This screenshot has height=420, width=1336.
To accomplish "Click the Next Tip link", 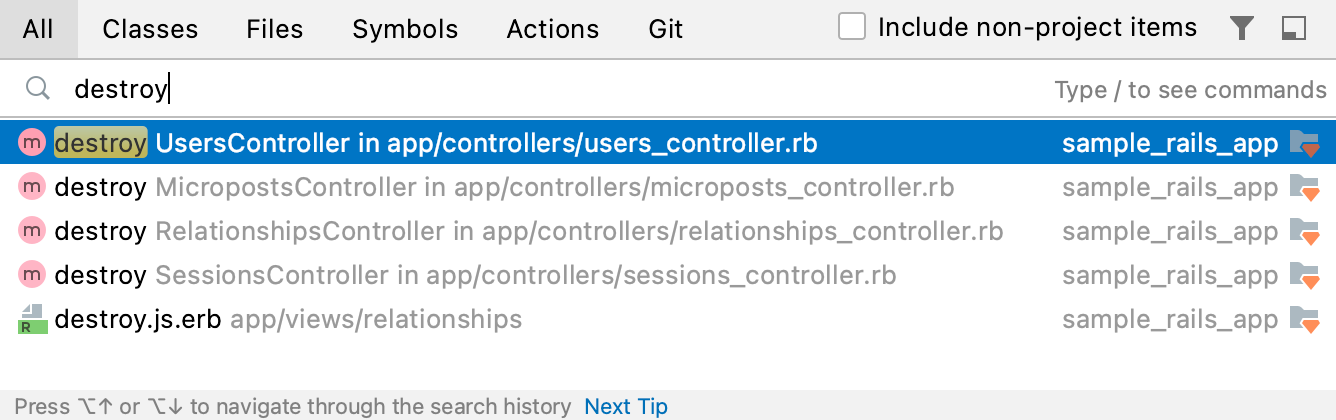I will (x=626, y=407).
